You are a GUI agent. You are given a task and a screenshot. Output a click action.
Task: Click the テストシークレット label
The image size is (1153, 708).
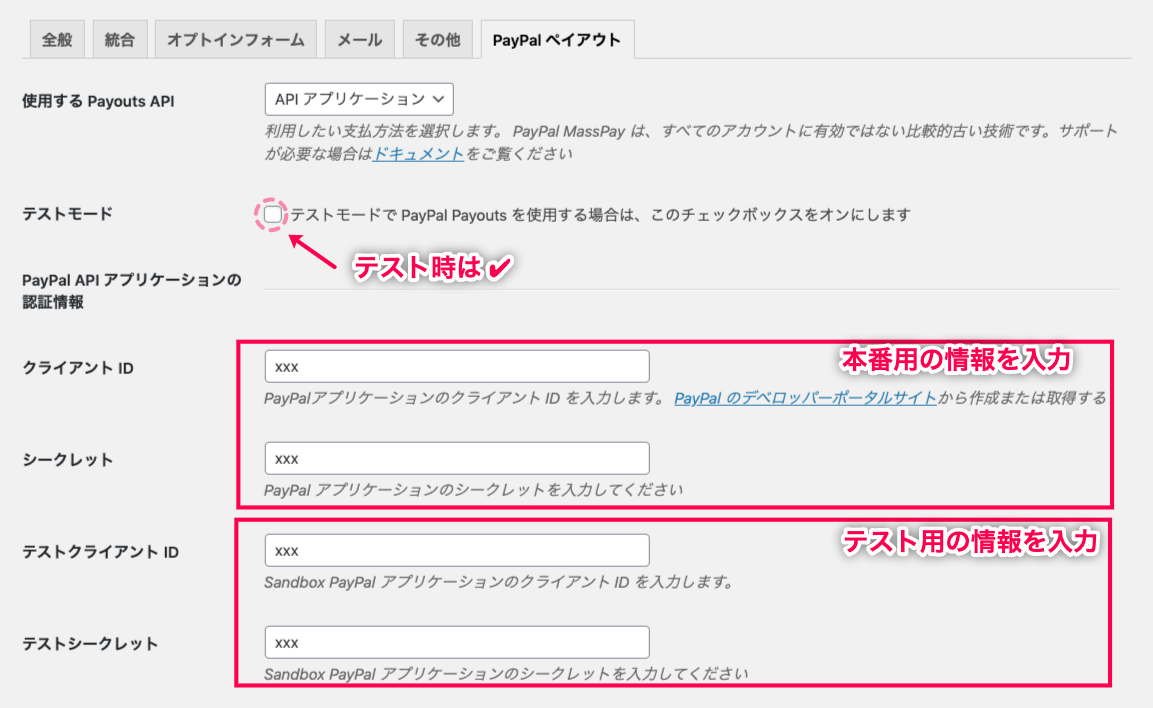coord(90,644)
